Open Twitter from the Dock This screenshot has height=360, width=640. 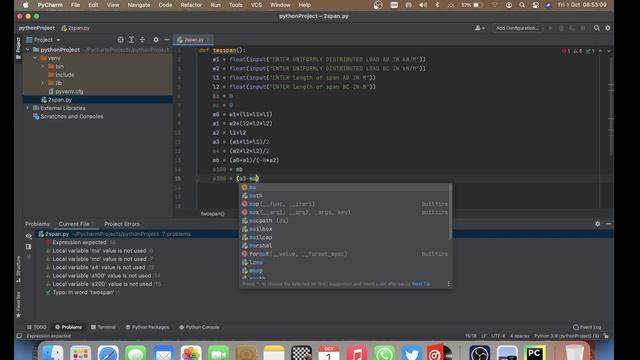tap(411, 353)
